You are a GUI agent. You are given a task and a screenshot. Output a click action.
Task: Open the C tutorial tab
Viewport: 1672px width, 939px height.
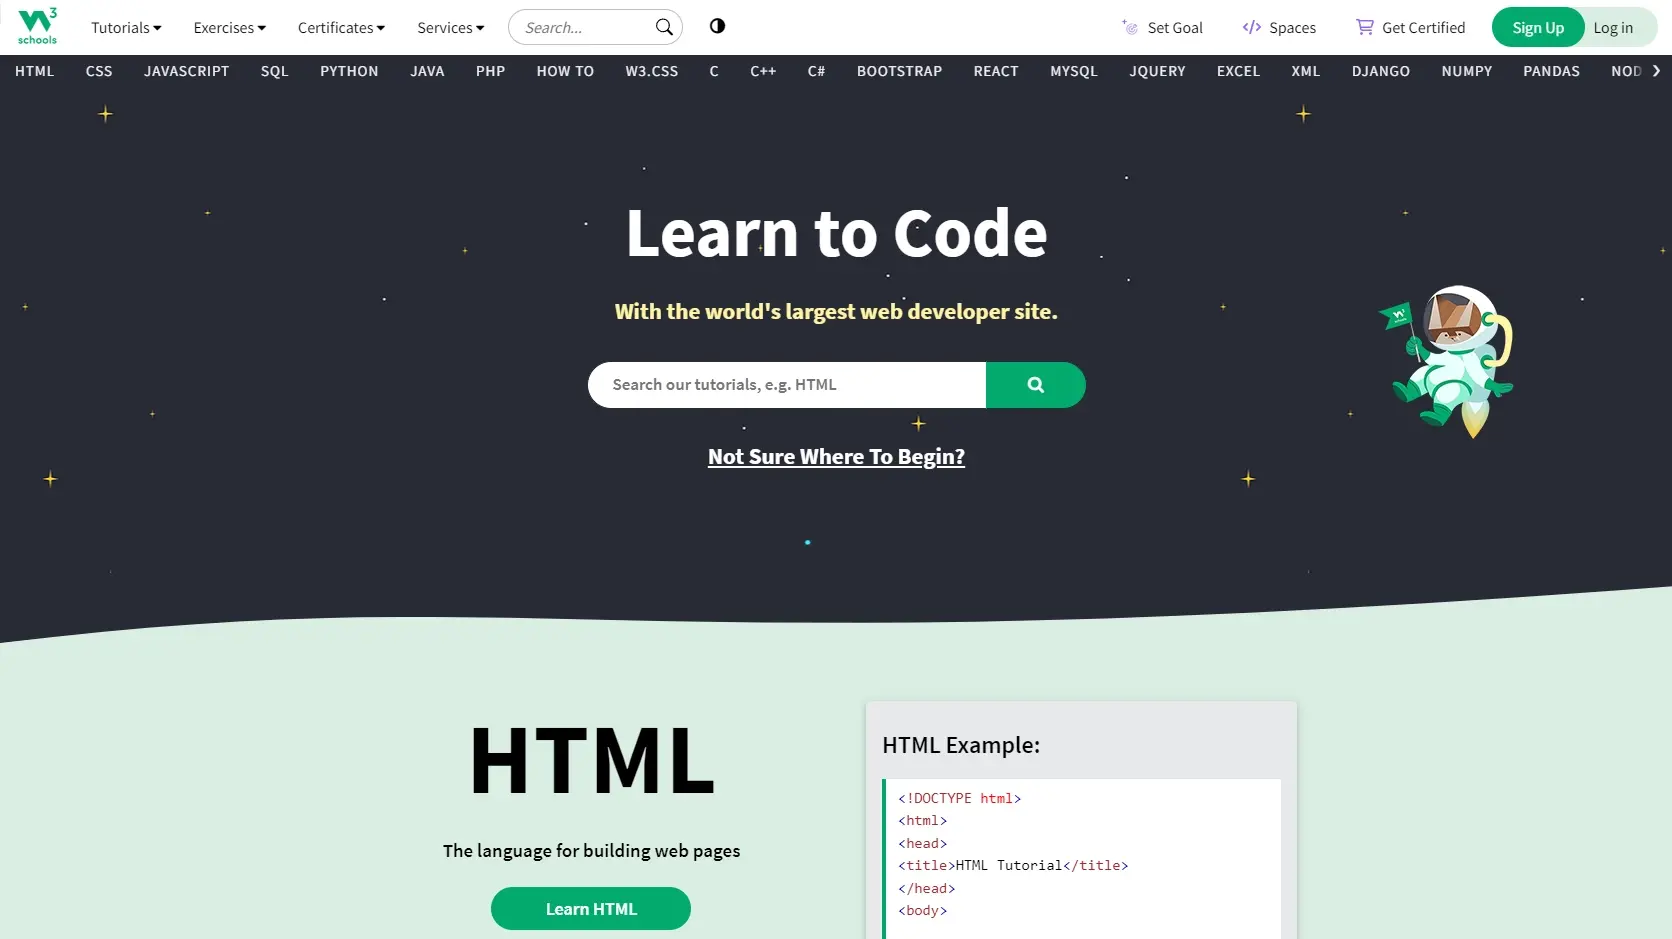click(x=714, y=71)
